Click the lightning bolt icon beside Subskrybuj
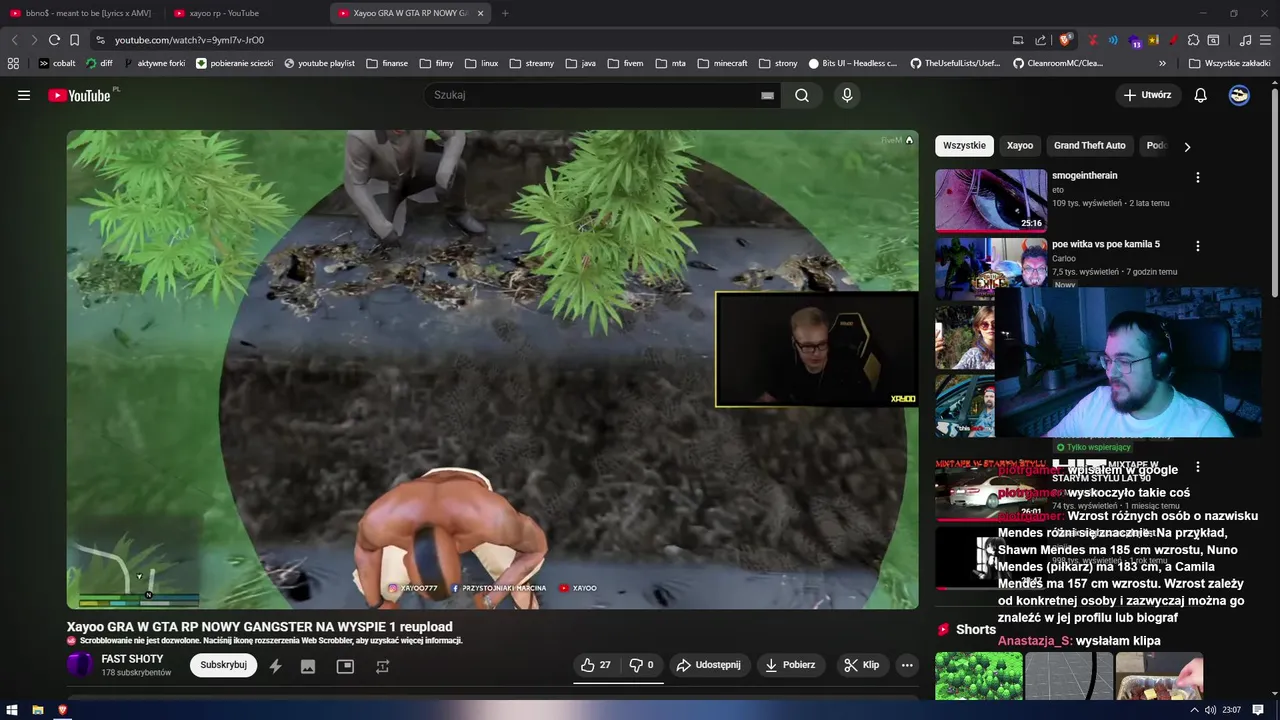1280x720 pixels. pyautogui.click(x=275, y=666)
